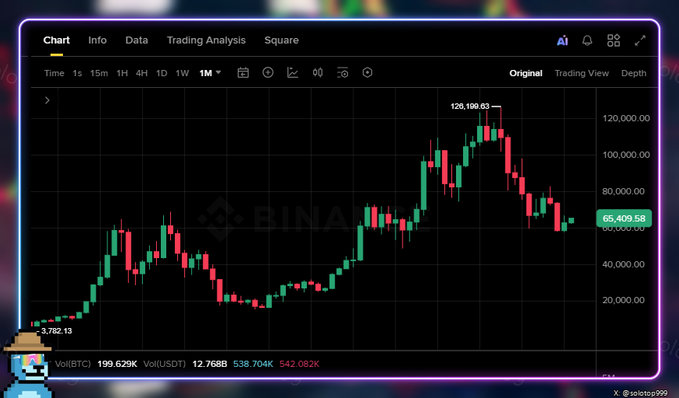Click the 20,000.00 axis label

tap(623, 300)
